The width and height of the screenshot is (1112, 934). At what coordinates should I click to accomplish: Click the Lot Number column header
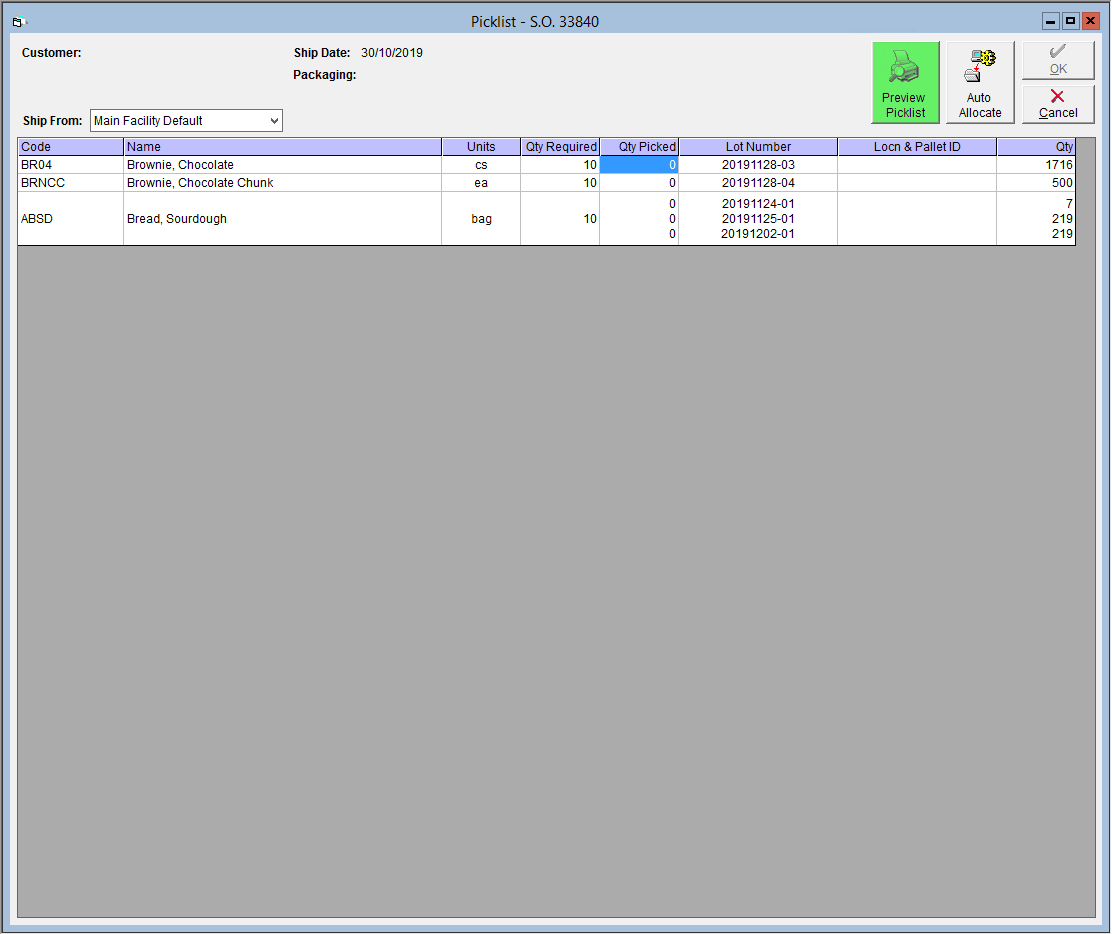coord(758,147)
